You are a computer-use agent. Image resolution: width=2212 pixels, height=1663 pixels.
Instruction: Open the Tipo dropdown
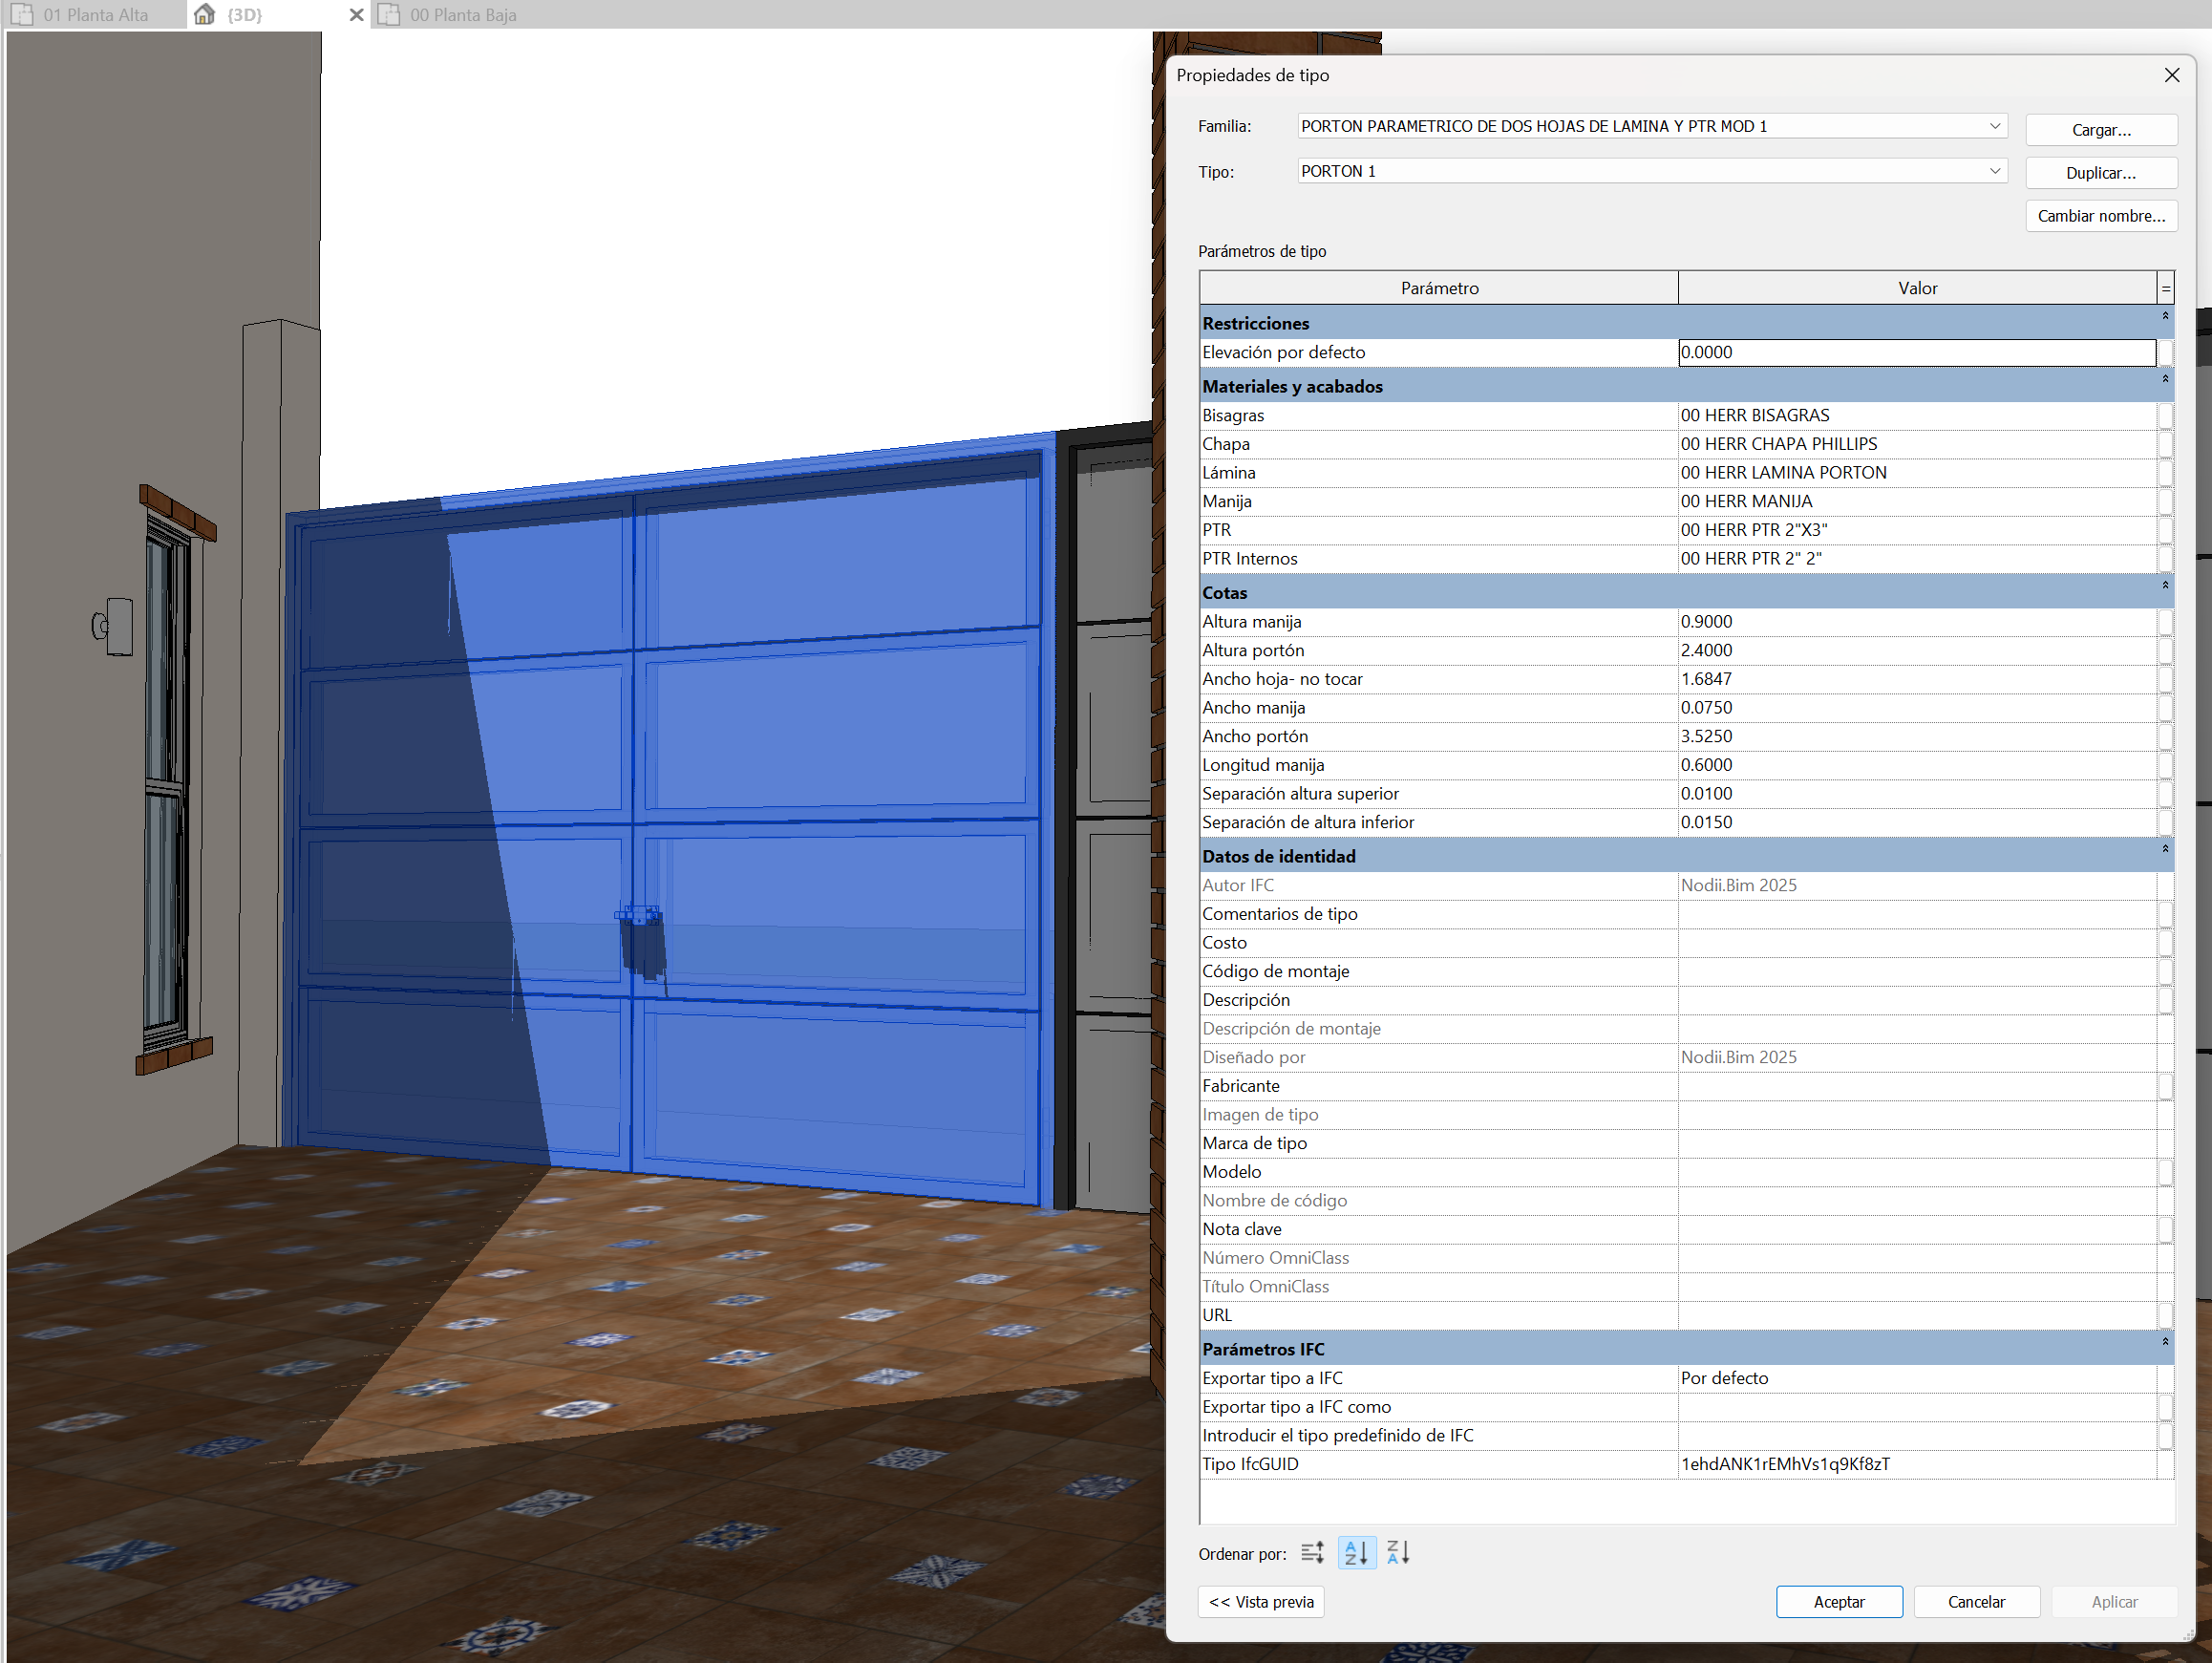[1652, 171]
